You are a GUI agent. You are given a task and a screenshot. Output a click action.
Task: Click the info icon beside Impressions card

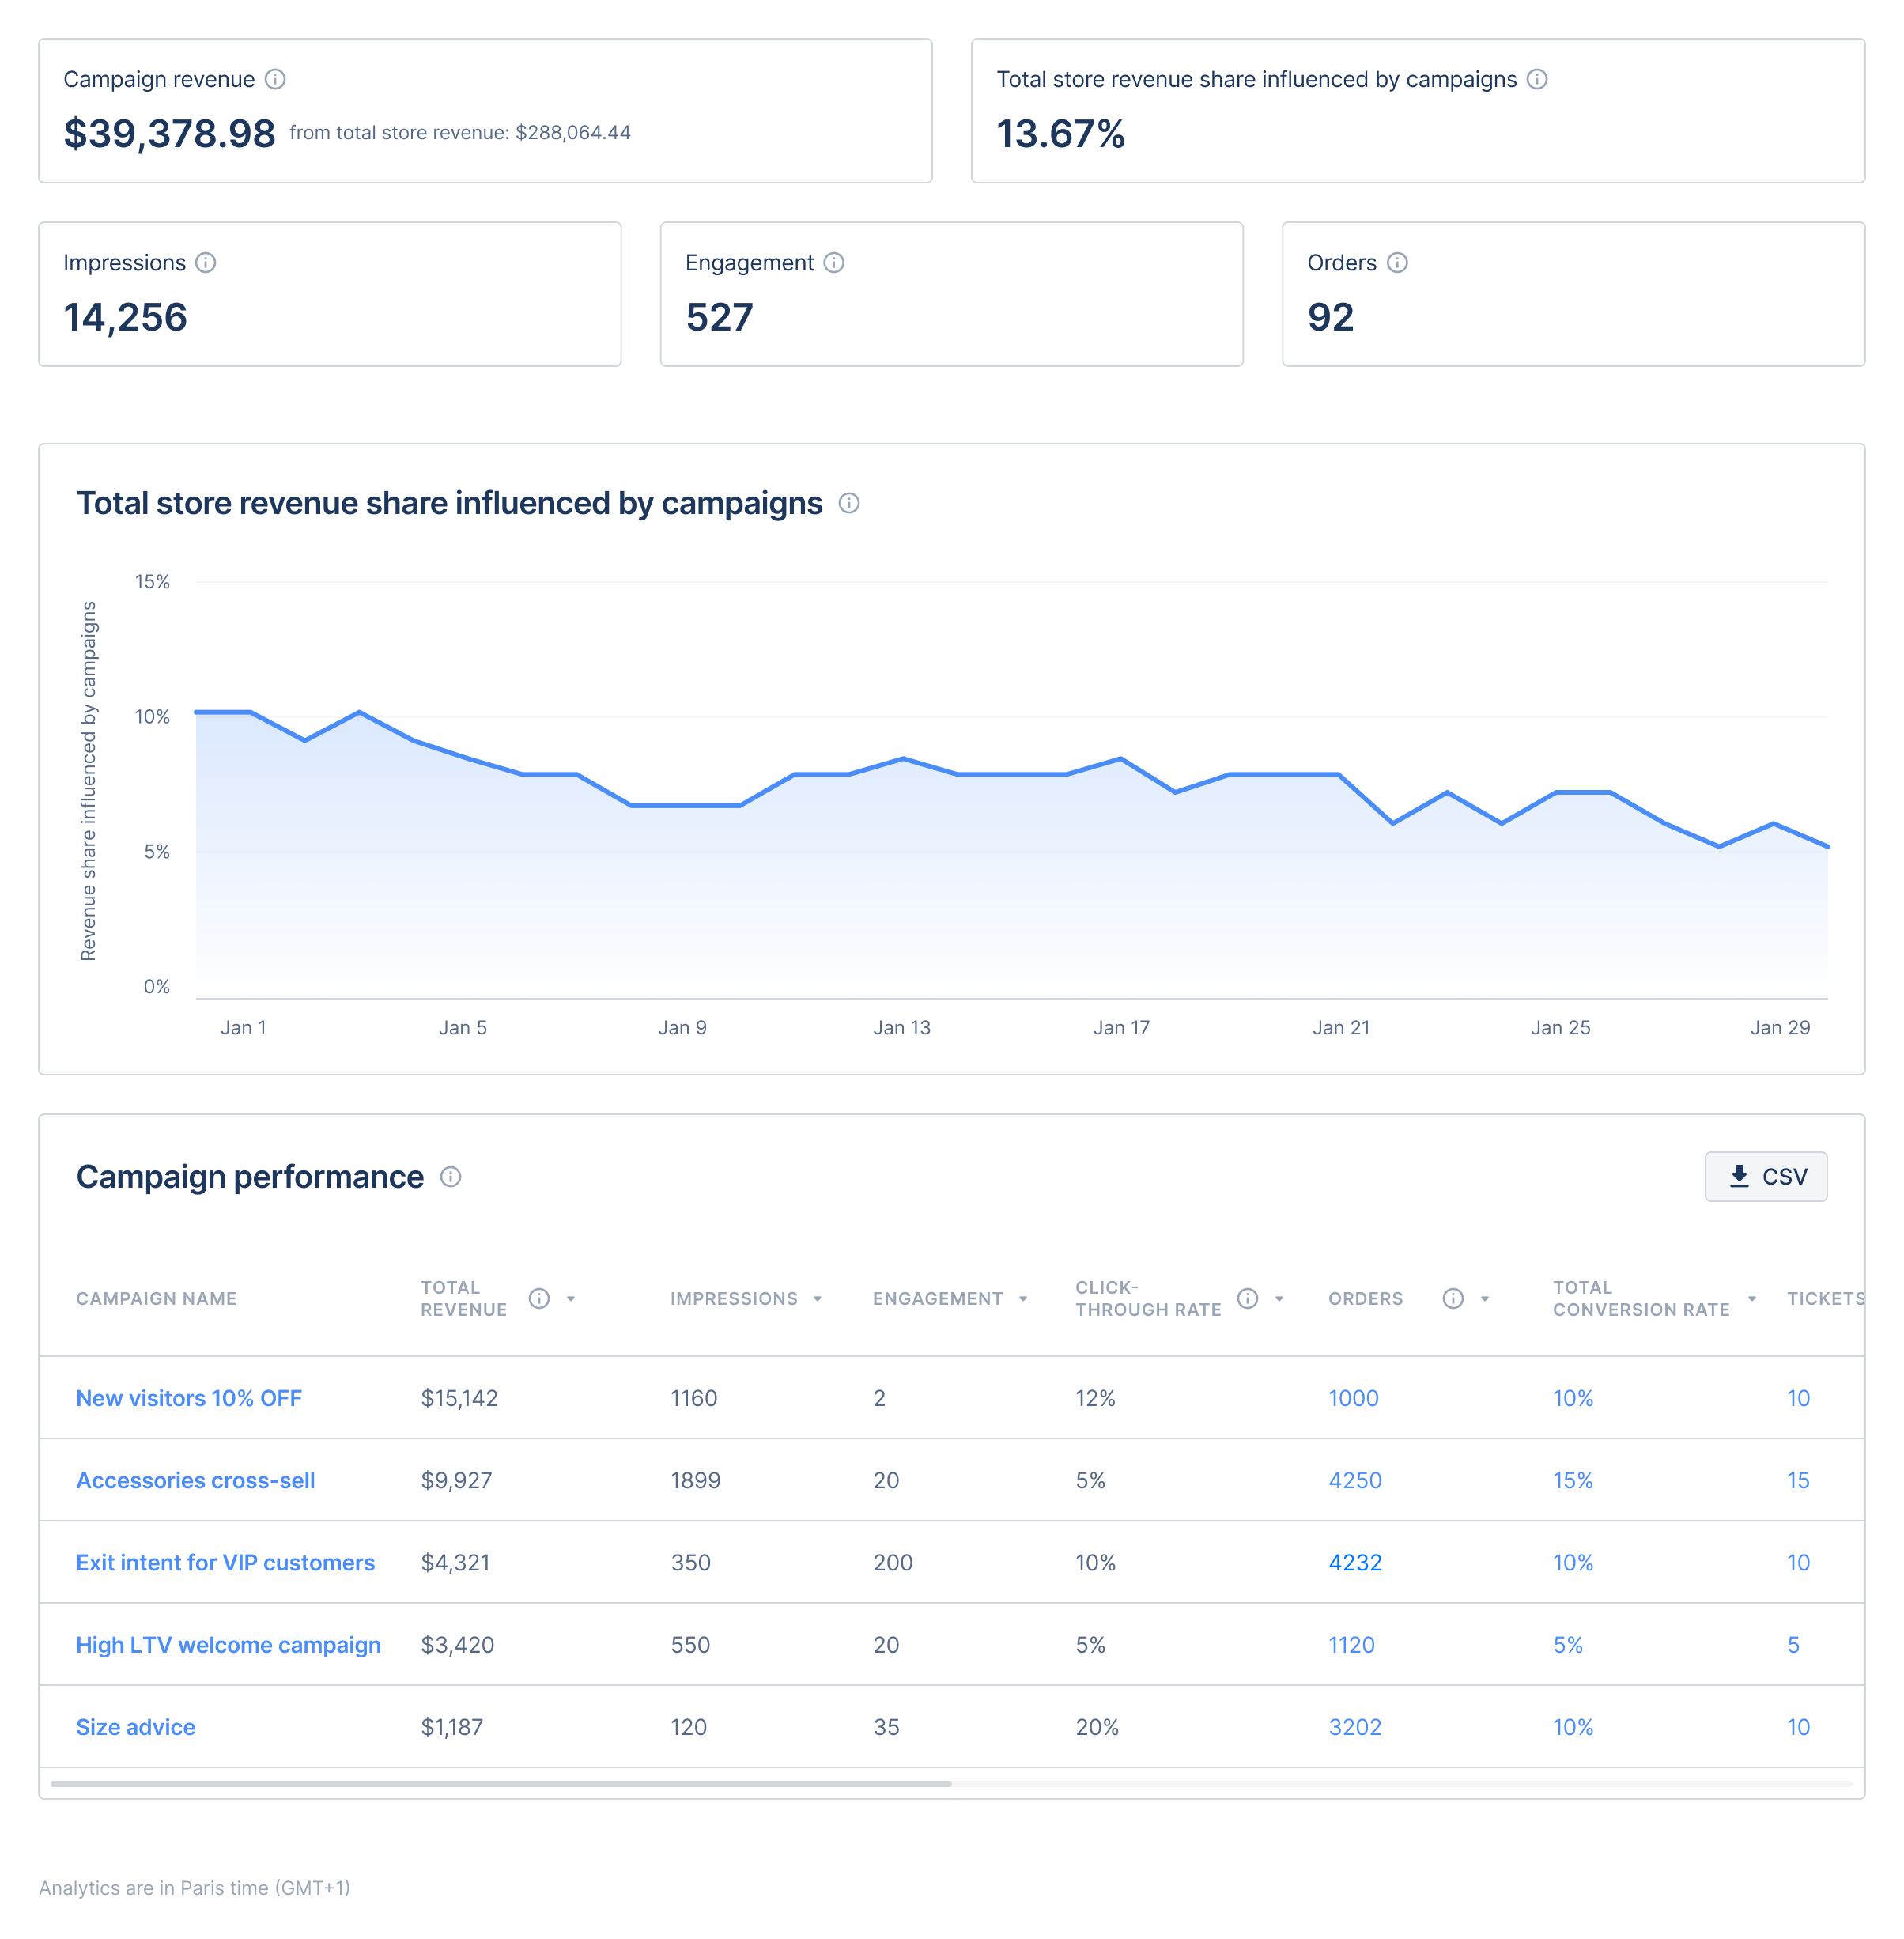(206, 263)
